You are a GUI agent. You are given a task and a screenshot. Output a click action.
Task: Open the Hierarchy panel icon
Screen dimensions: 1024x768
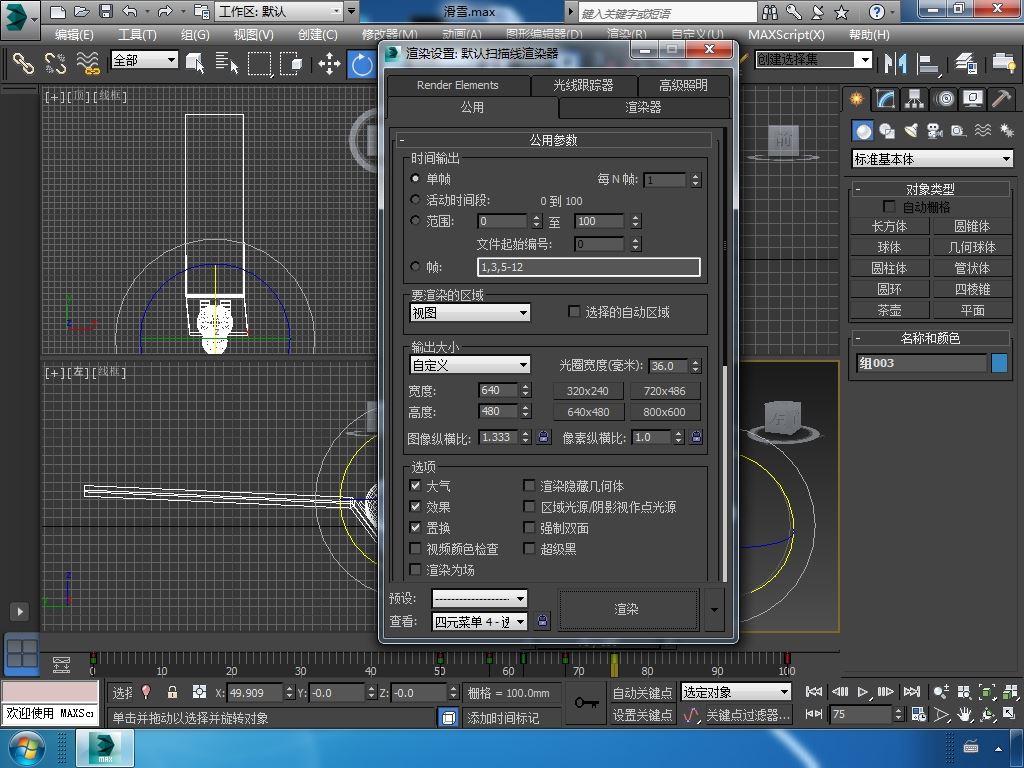(x=914, y=99)
